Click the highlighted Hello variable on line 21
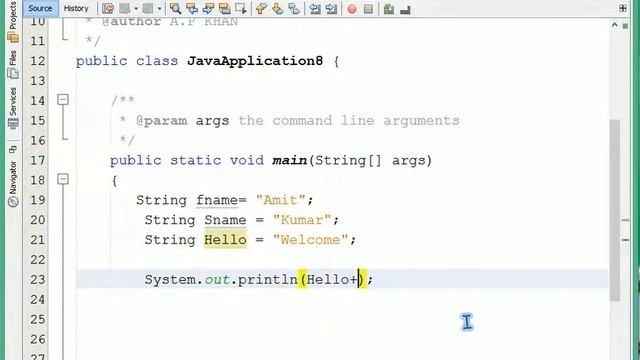The height and width of the screenshot is (360, 640). pyautogui.click(x=225, y=240)
